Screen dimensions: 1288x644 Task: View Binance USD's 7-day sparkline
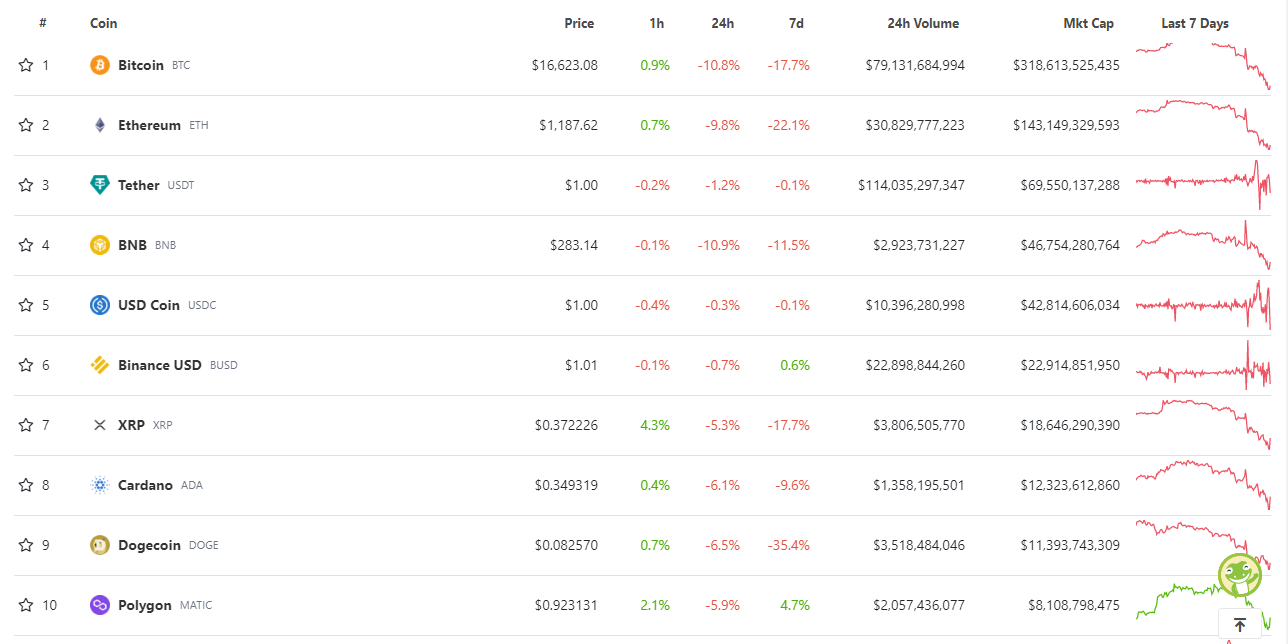tap(1203, 365)
